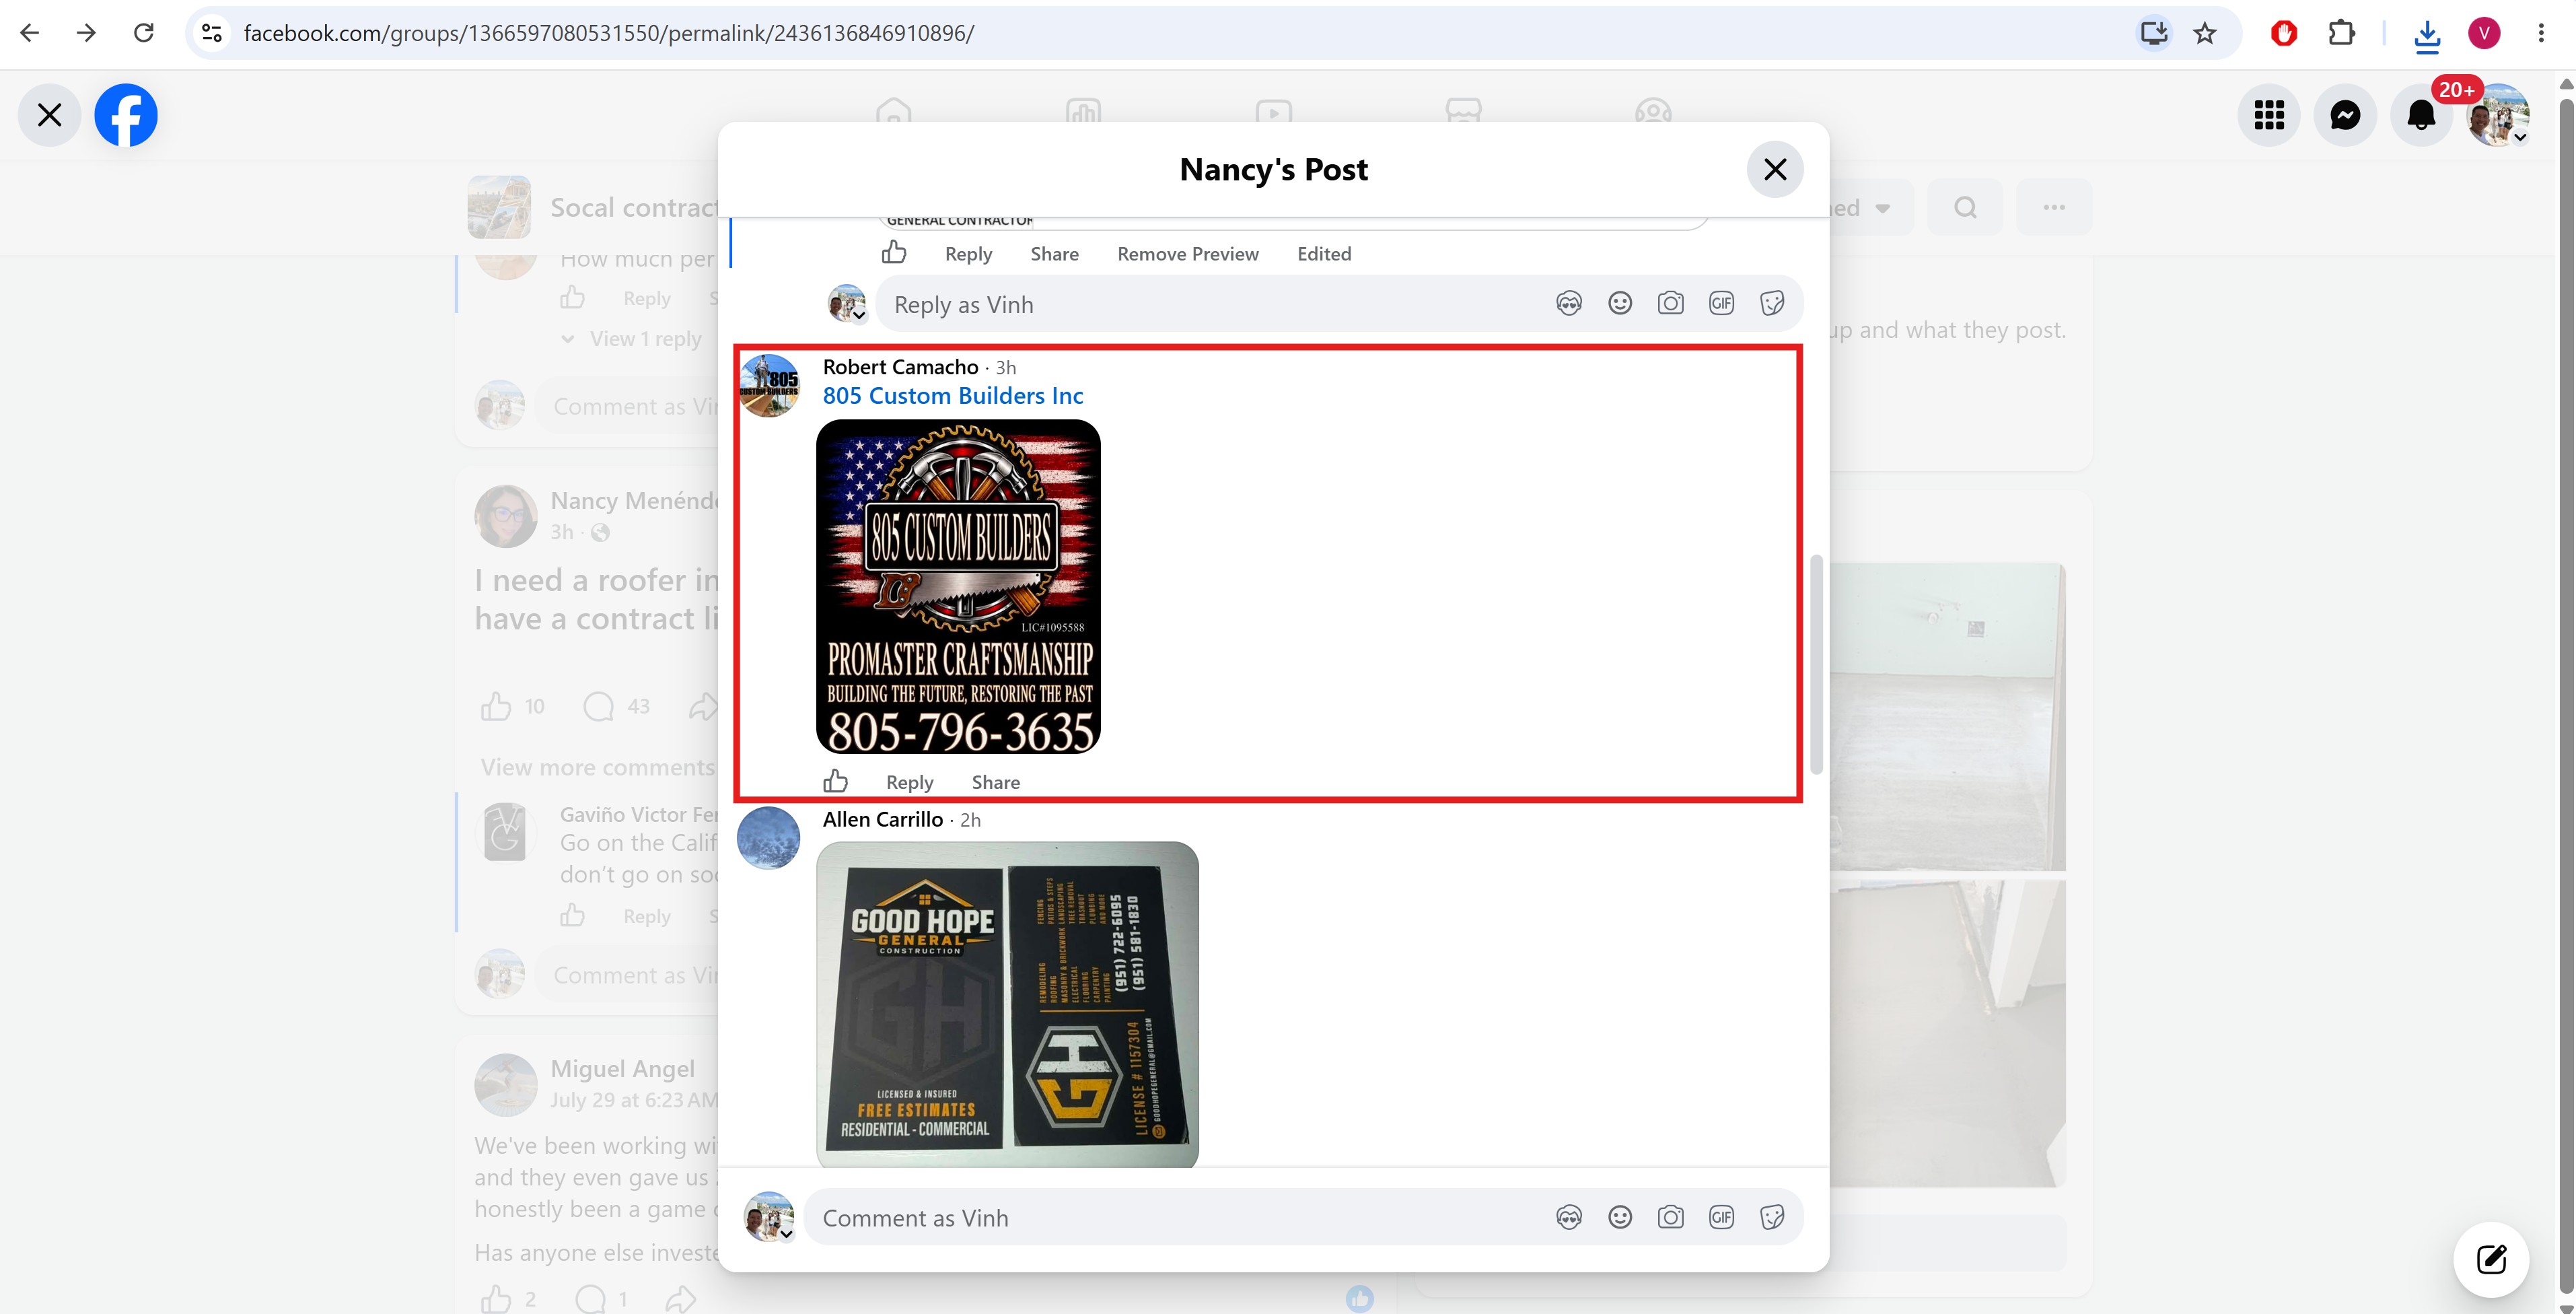
Task: Click Allen Carrillo's profile picture
Action: [768, 838]
